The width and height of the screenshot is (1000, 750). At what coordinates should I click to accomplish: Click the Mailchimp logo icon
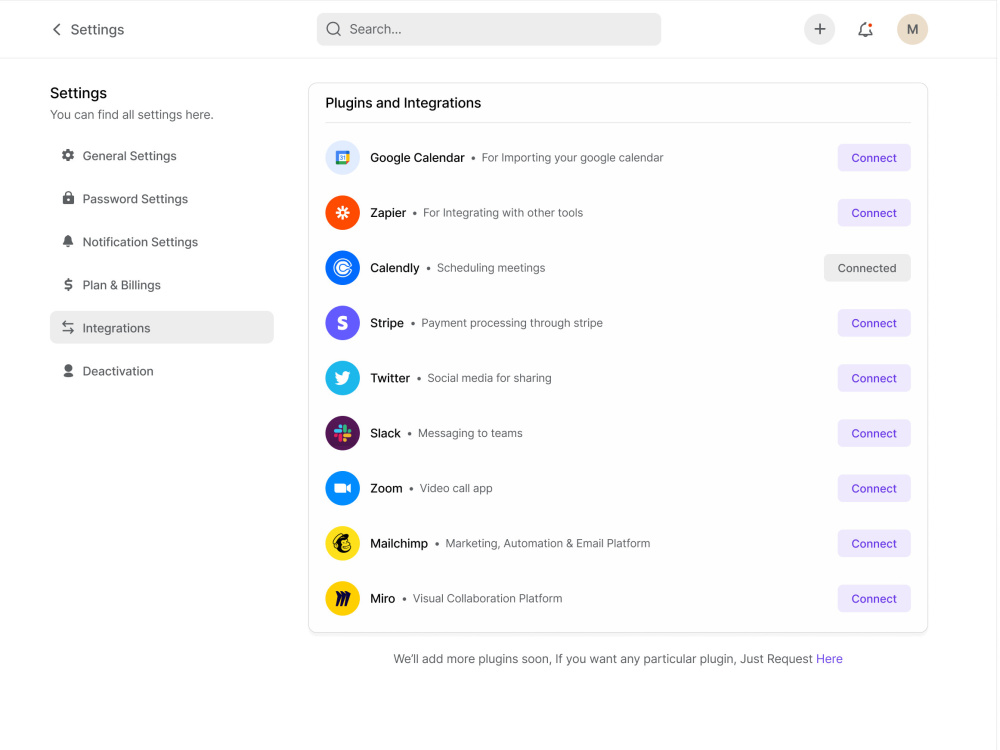tap(342, 543)
